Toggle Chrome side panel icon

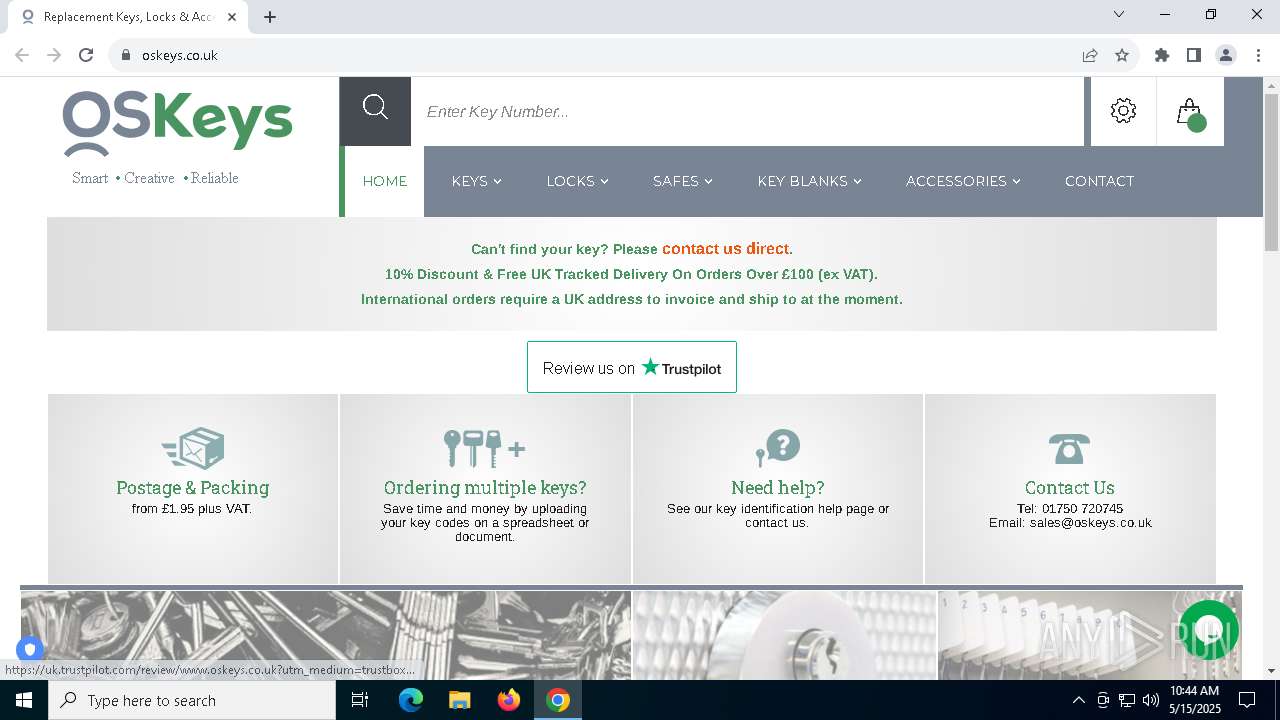[x=1194, y=55]
